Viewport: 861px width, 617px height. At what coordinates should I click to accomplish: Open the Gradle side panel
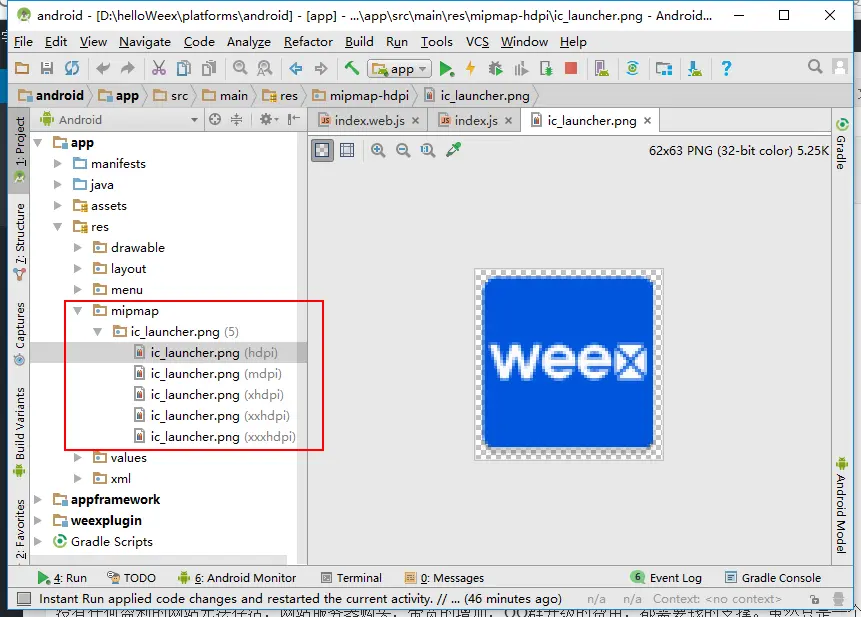coord(841,144)
